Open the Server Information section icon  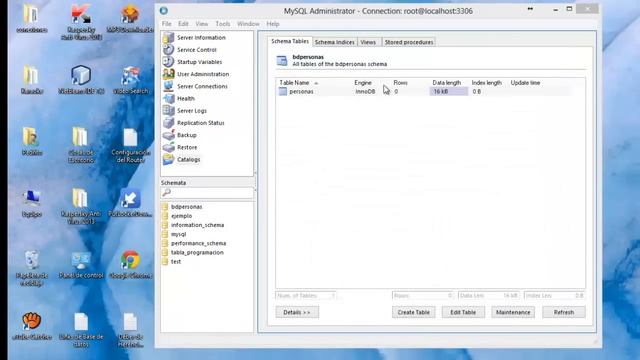click(x=169, y=38)
